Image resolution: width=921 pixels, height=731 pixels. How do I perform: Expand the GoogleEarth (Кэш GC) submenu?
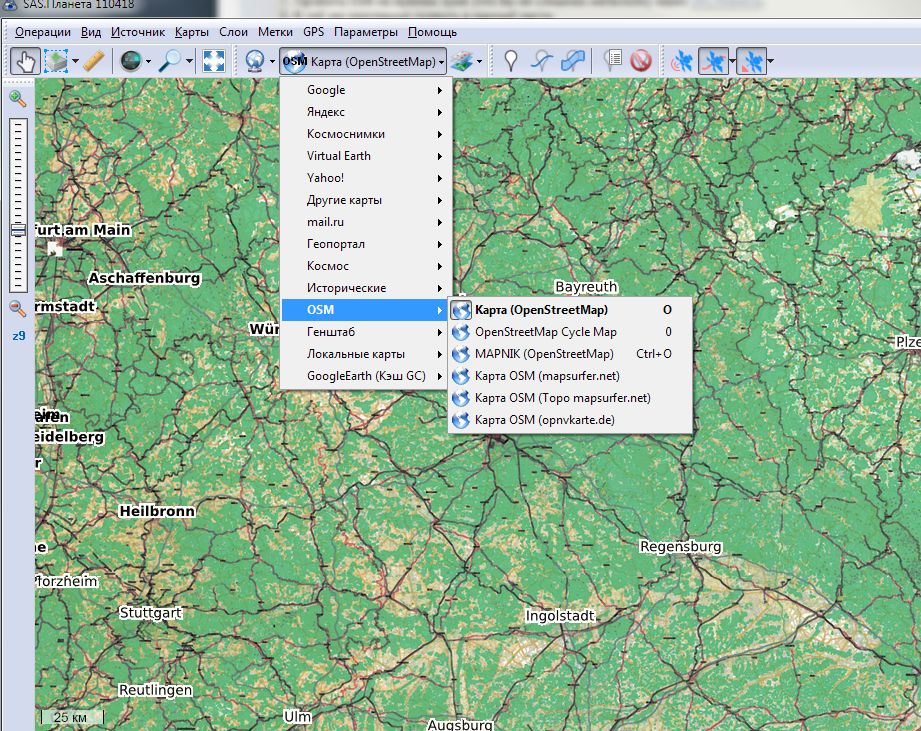pyautogui.click(x=366, y=376)
